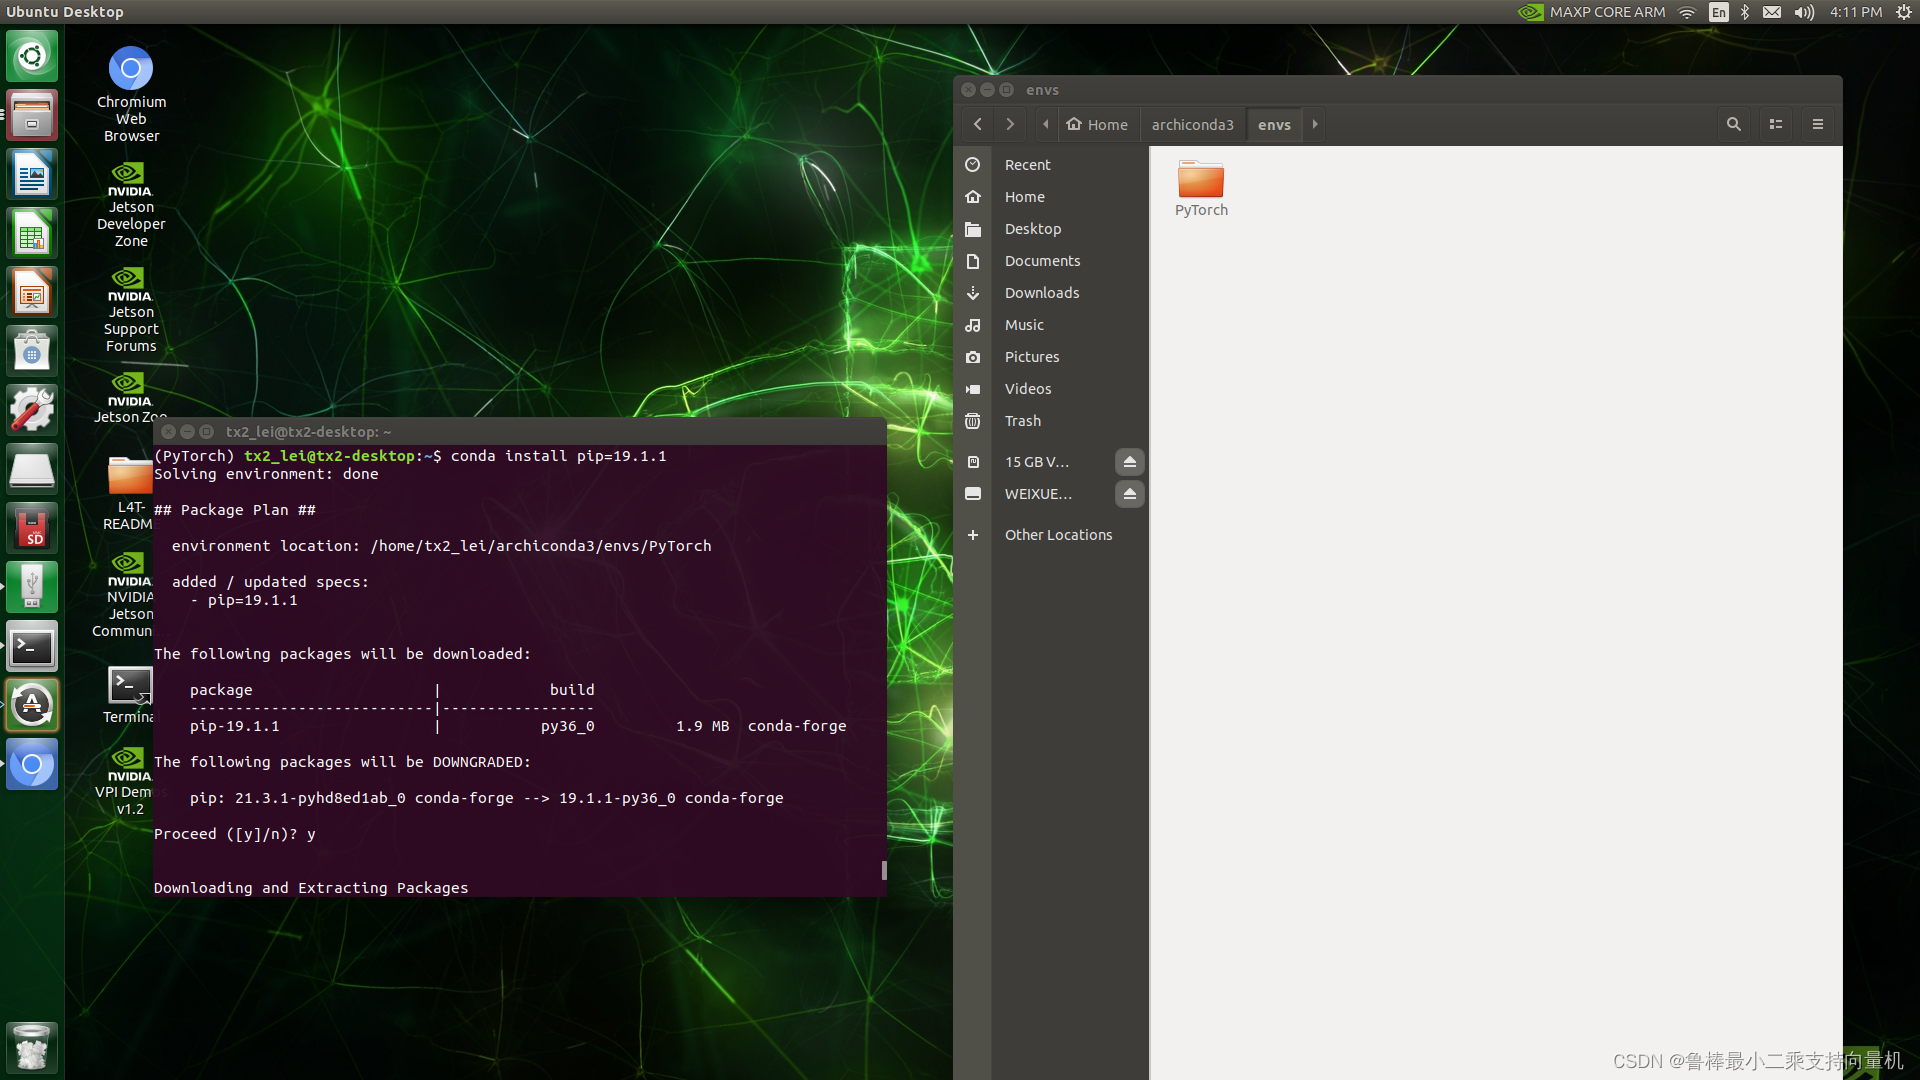The image size is (1920, 1080).
Task: Eject the WEIXUE drive
Action: pos(1130,493)
